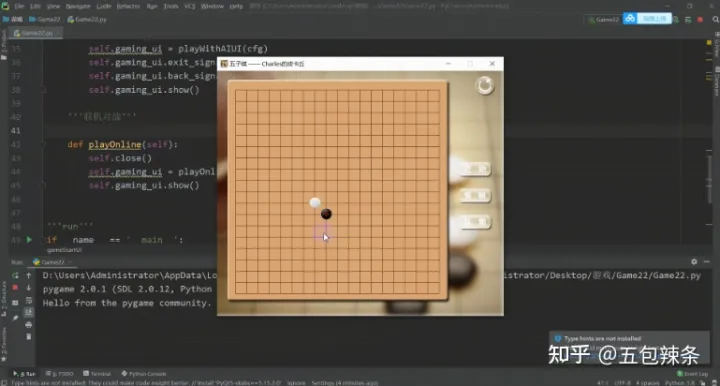Open the Window menu
This screenshot has width=720, height=386.
coord(212,6)
